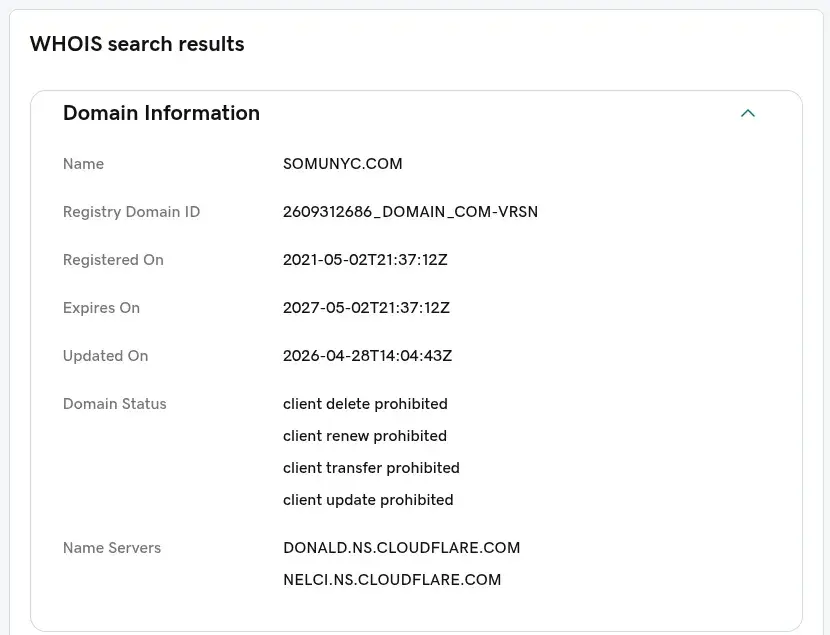The height and width of the screenshot is (635, 830).
Task: Click the 'client delete prohibited' status
Action: pos(365,404)
